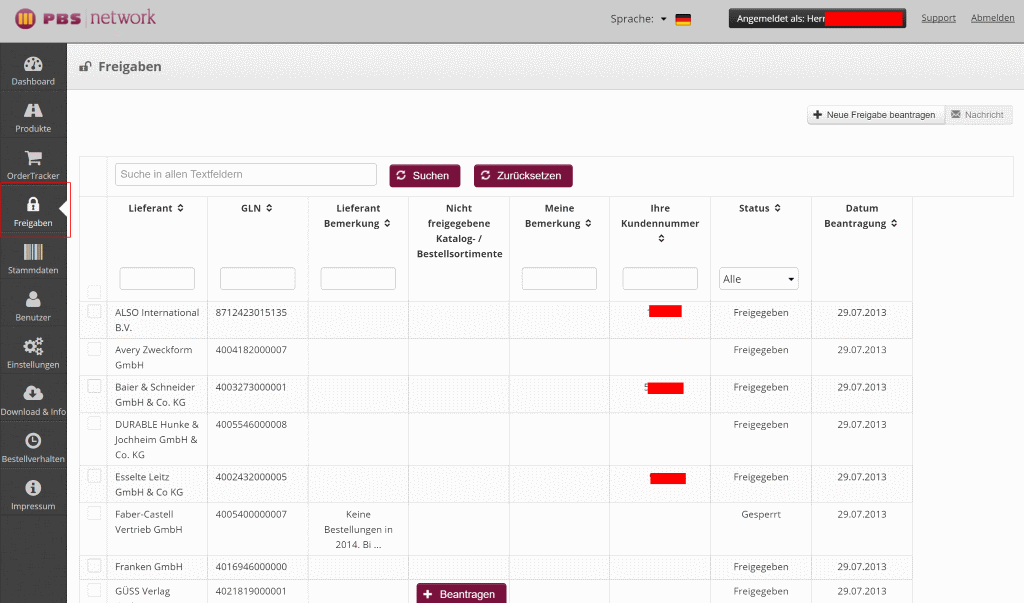Viewport: 1024px width, 603px height.
Task: Open the Dashboard gauge icon
Action: click(33, 64)
